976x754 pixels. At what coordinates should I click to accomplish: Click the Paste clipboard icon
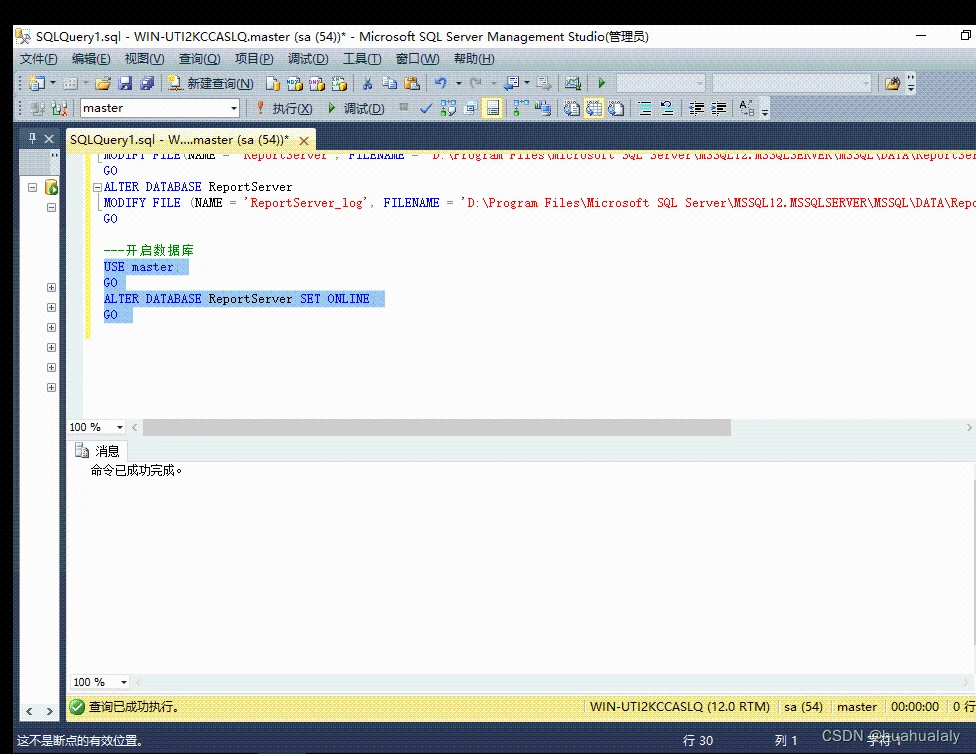pos(411,83)
